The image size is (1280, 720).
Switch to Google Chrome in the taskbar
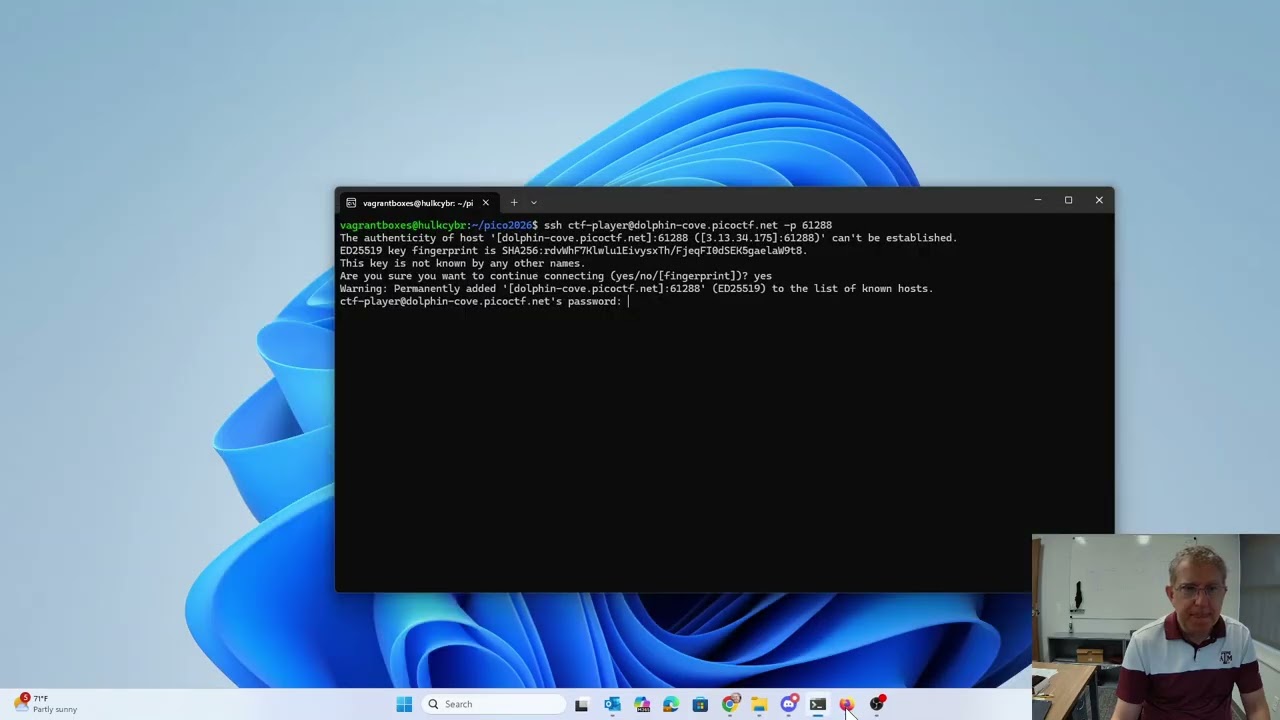(730, 704)
